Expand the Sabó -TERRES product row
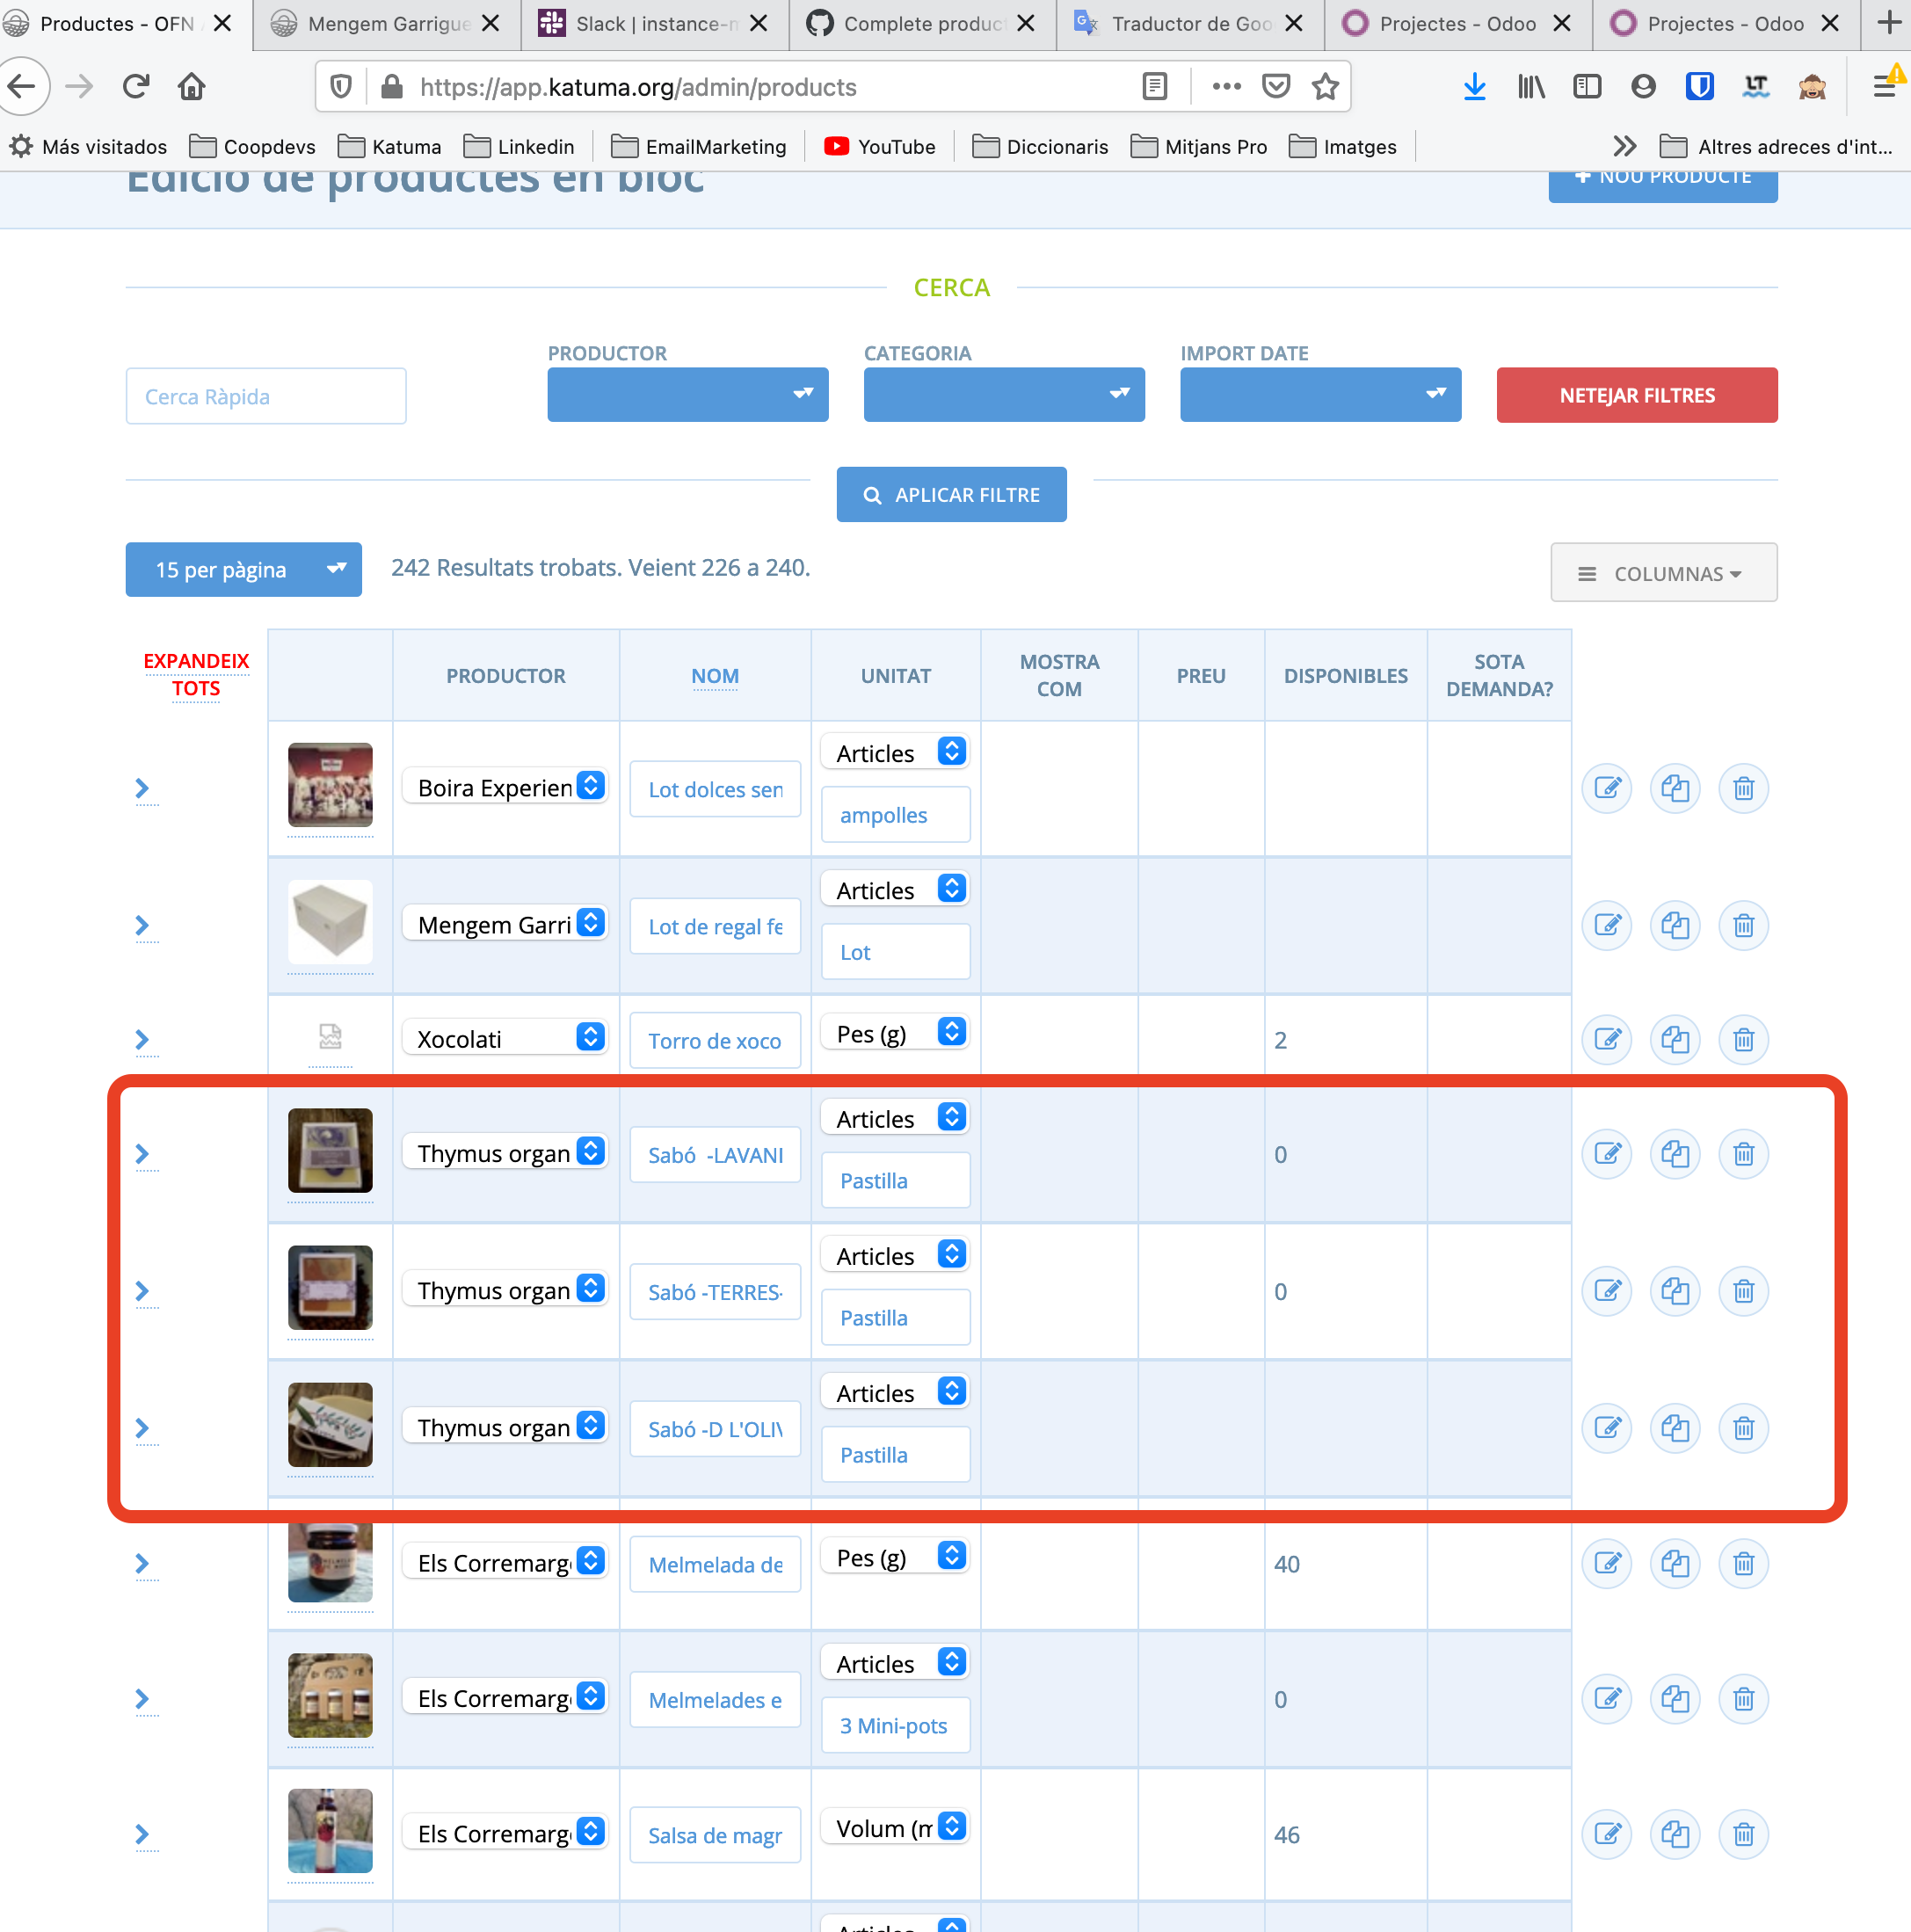 point(142,1290)
